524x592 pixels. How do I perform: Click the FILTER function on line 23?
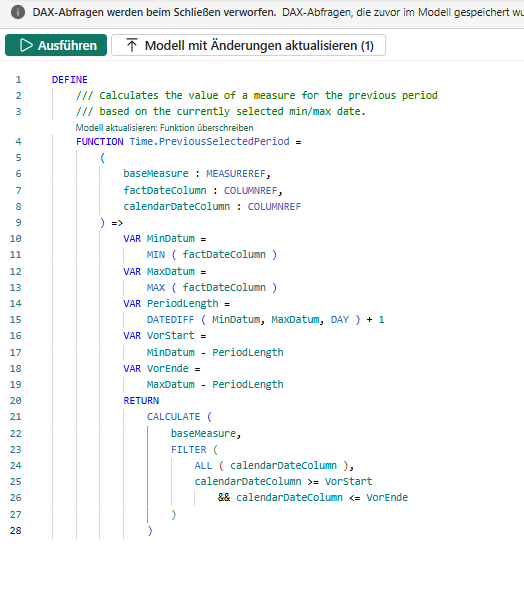click(189, 450)
